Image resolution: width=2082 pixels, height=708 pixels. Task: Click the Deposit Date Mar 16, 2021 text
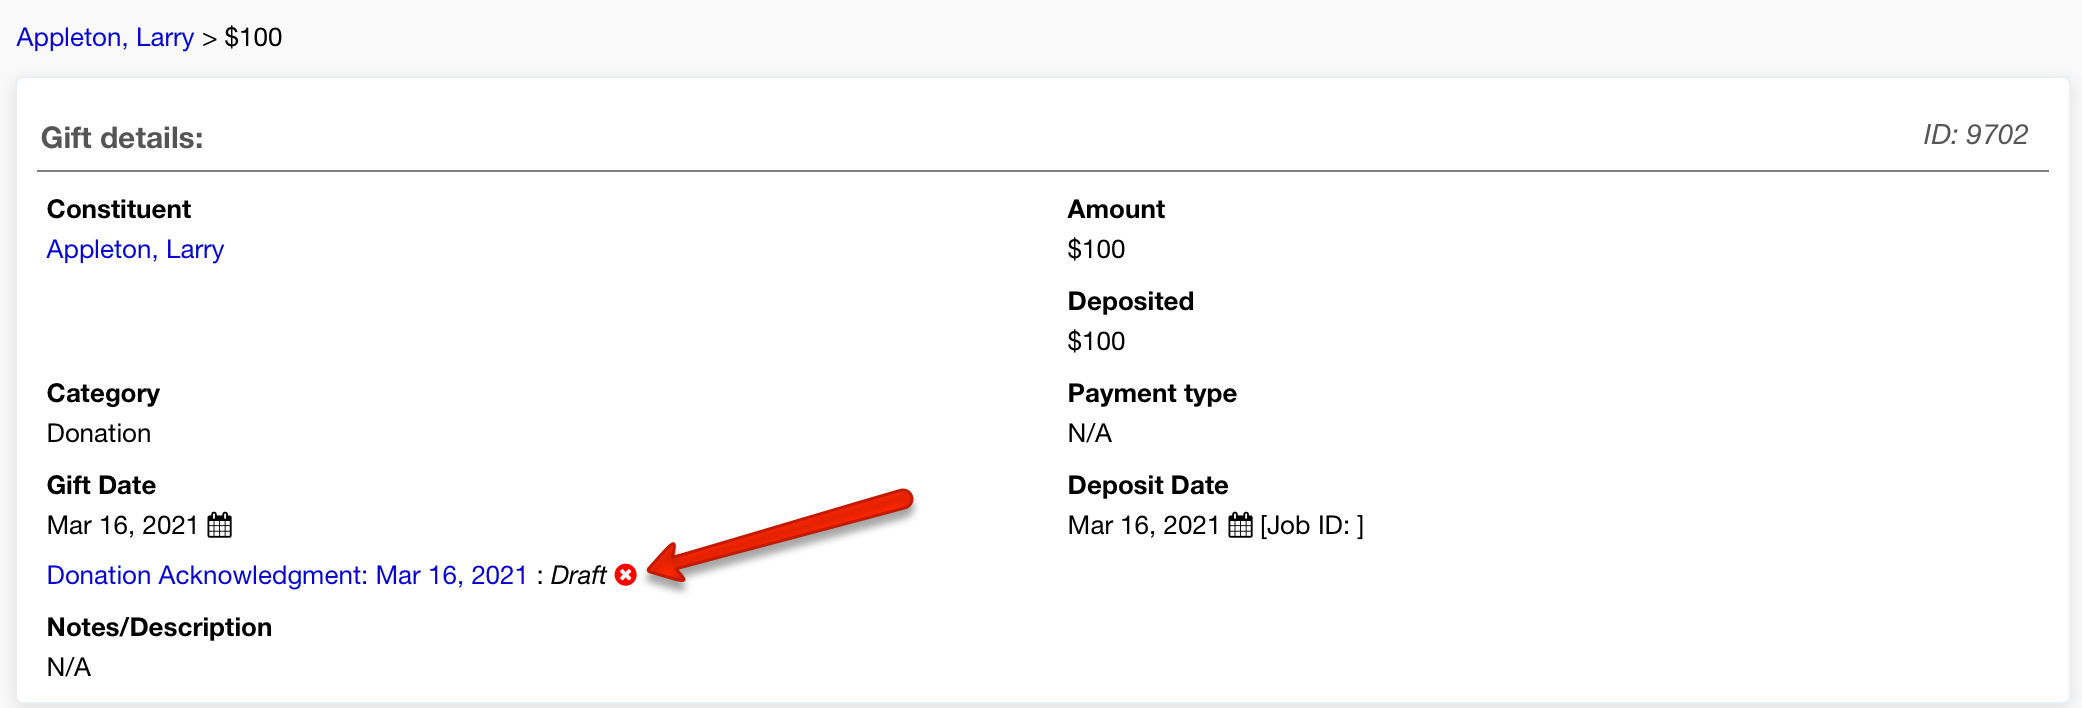pos(1143,526)
